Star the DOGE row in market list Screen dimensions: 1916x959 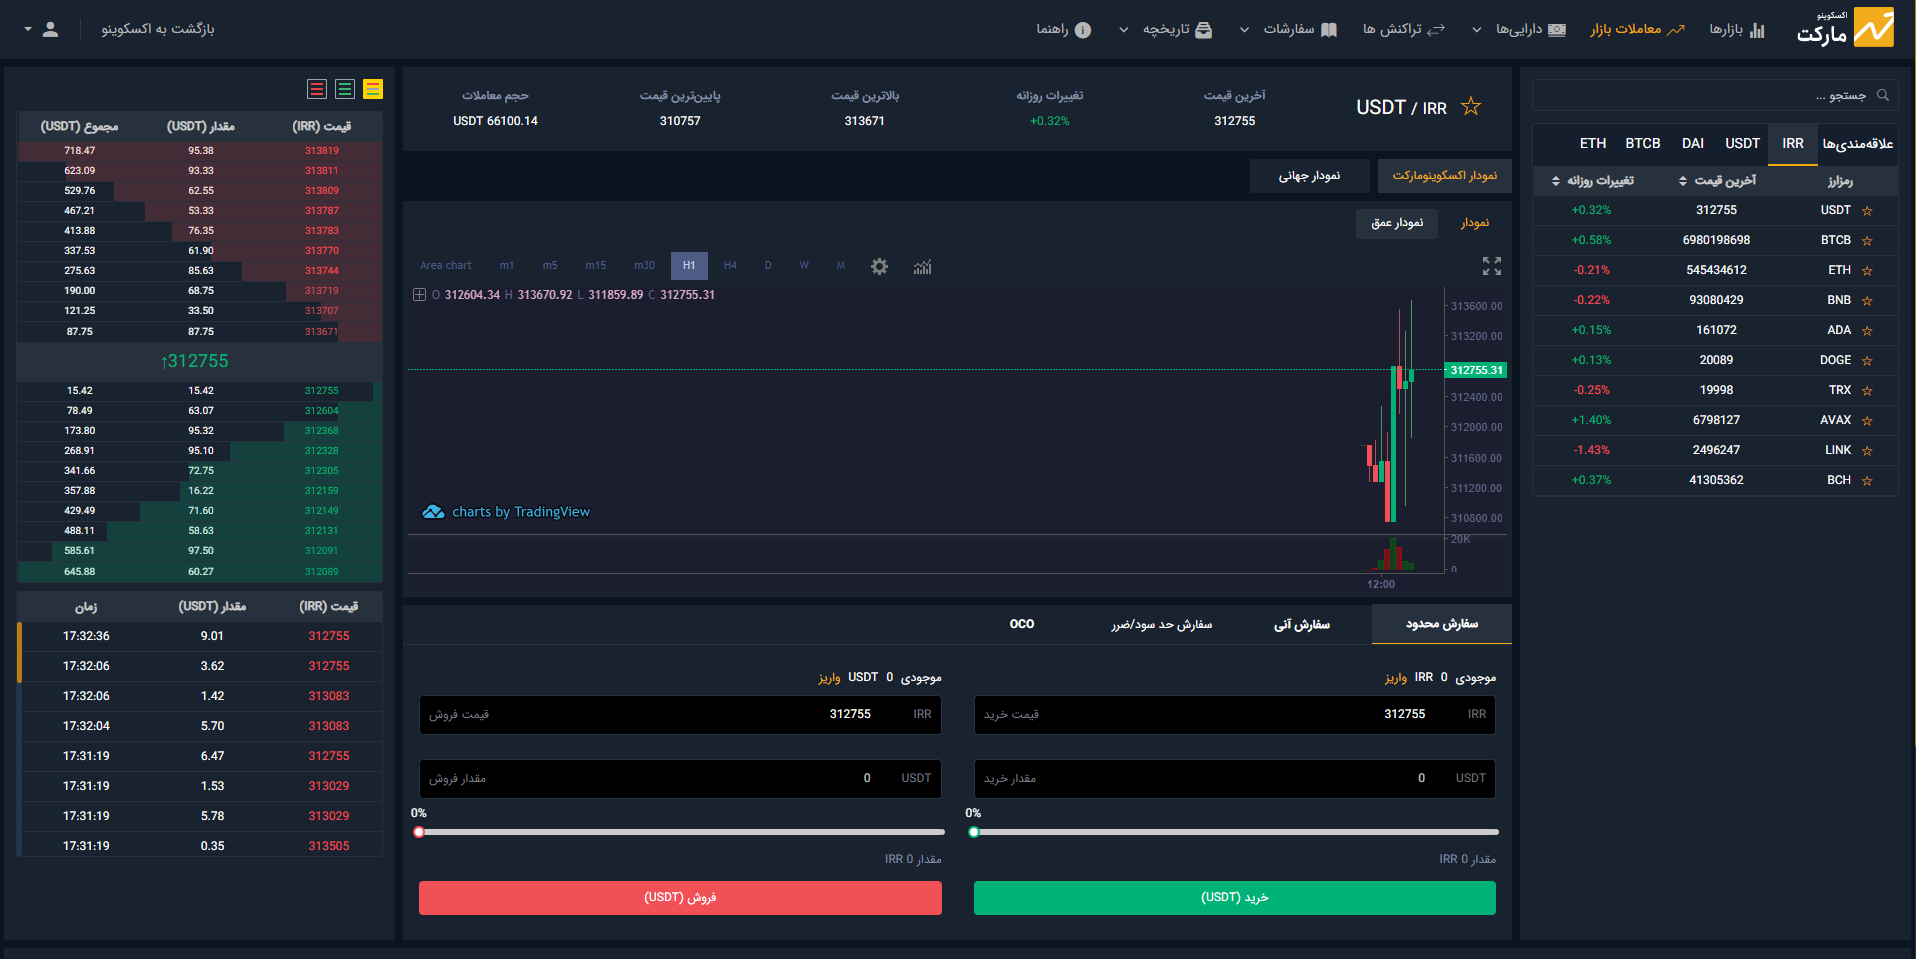coord(1867,361)
